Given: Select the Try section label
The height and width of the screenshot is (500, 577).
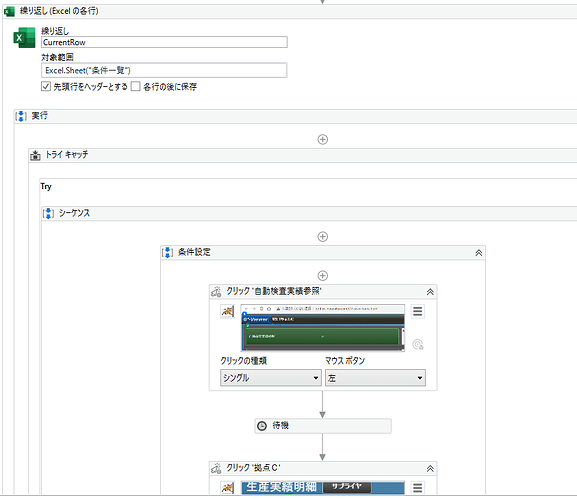Looking at the screenshot, I should tap(46, 187).
